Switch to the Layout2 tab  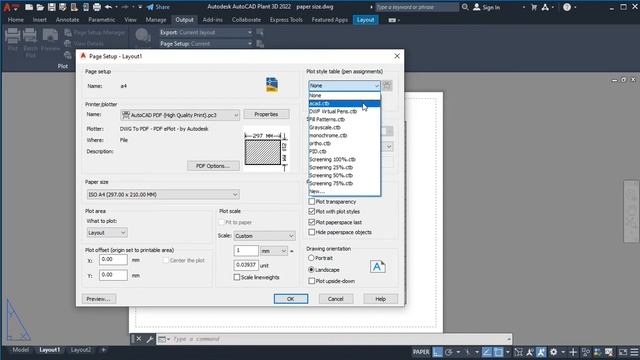click(x=81, y=350)
